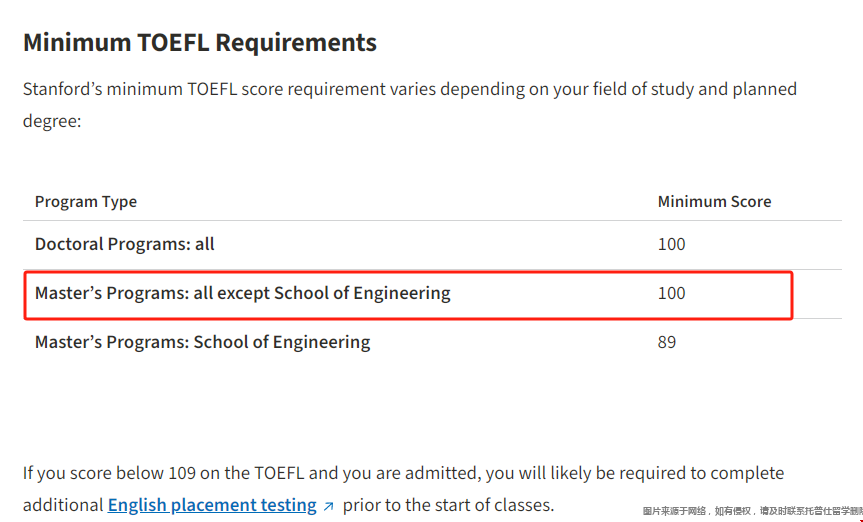Click the external link arrow icon
This screenshot has height=522, width=863.
328,506
